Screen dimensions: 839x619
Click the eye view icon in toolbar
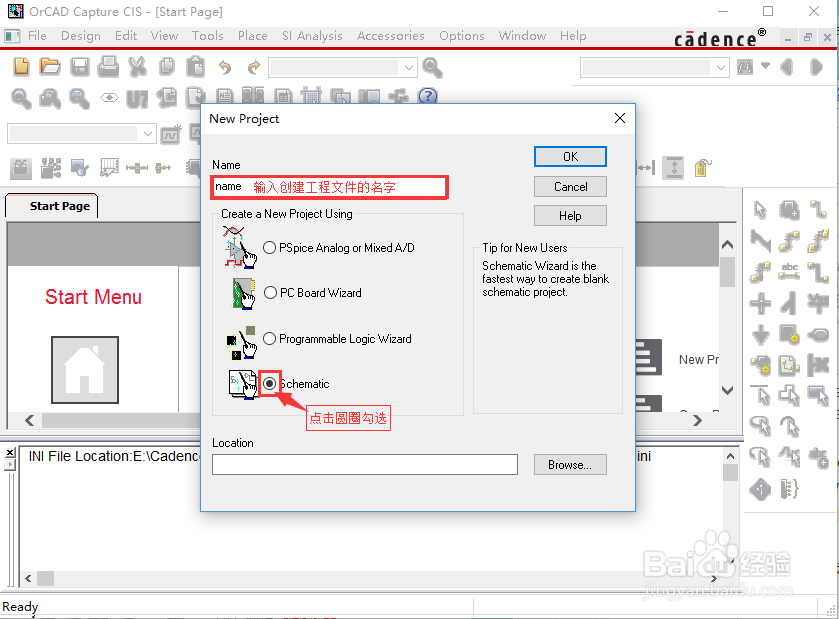click(x=109, y=98)
